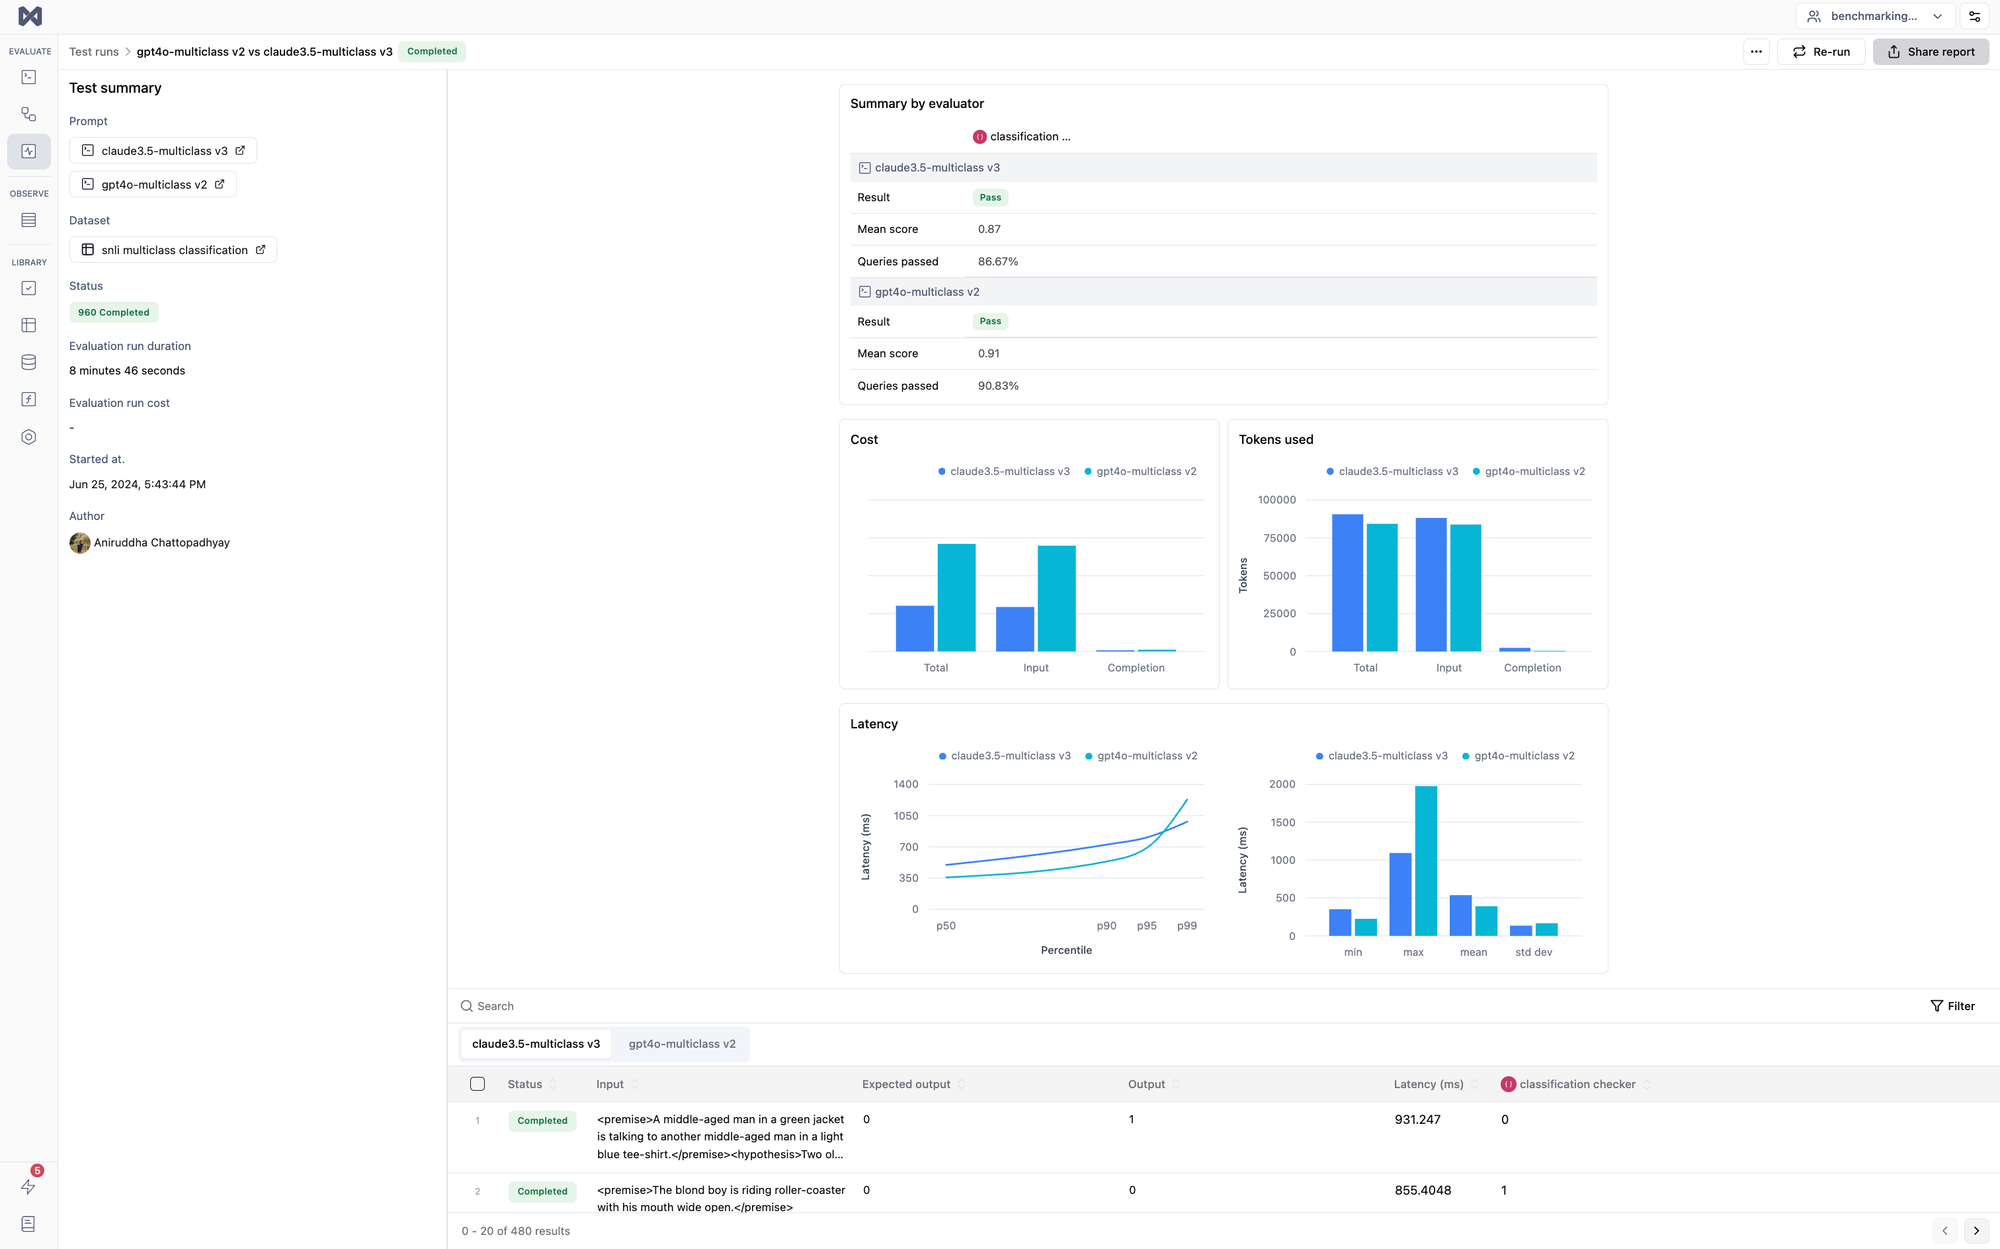Select the claude3.5-multiclass v3 results tab
This screenshot has height=1249, width=2000.
tap(536, 1044)
